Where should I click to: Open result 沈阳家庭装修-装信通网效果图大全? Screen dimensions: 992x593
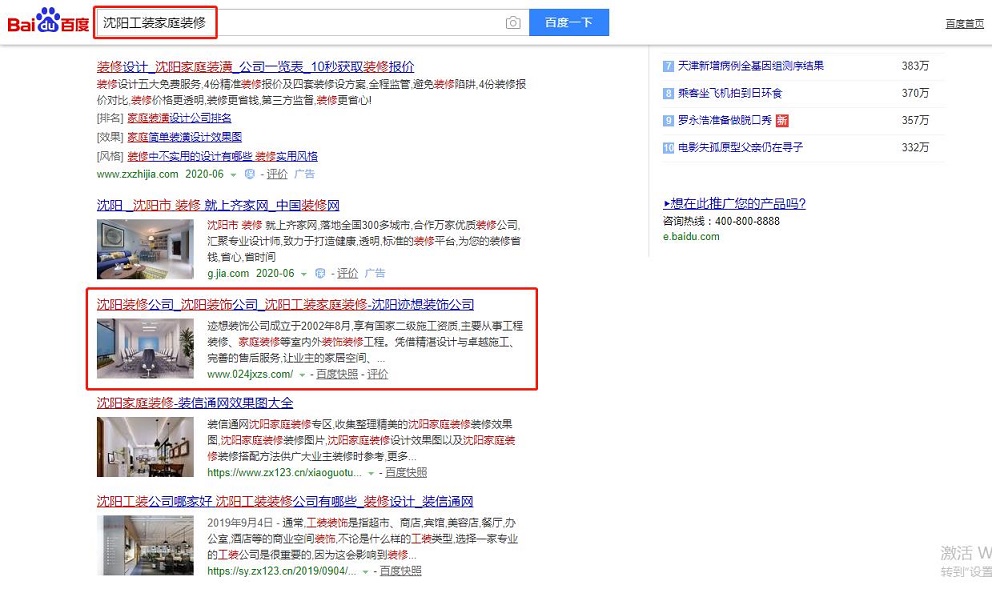point(195,403)
